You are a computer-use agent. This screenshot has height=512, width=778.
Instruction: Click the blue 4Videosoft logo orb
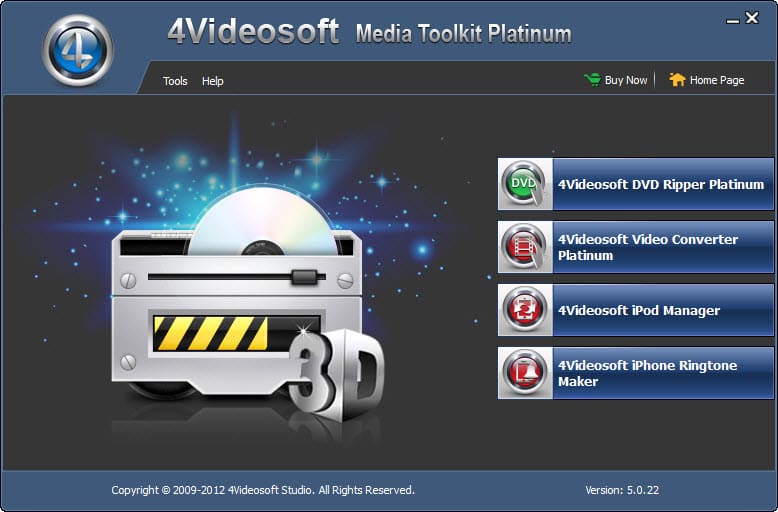point(78,51)
